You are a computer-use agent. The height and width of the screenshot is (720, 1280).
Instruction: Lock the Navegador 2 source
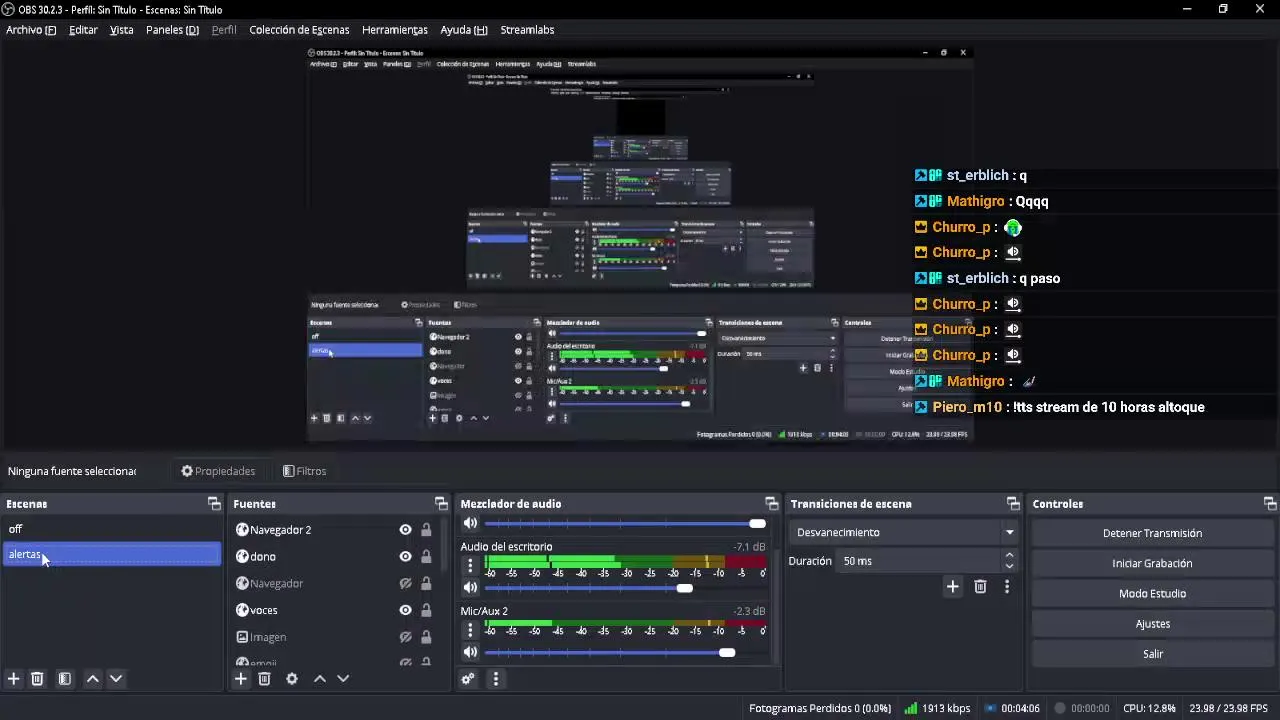pos(426,530)
